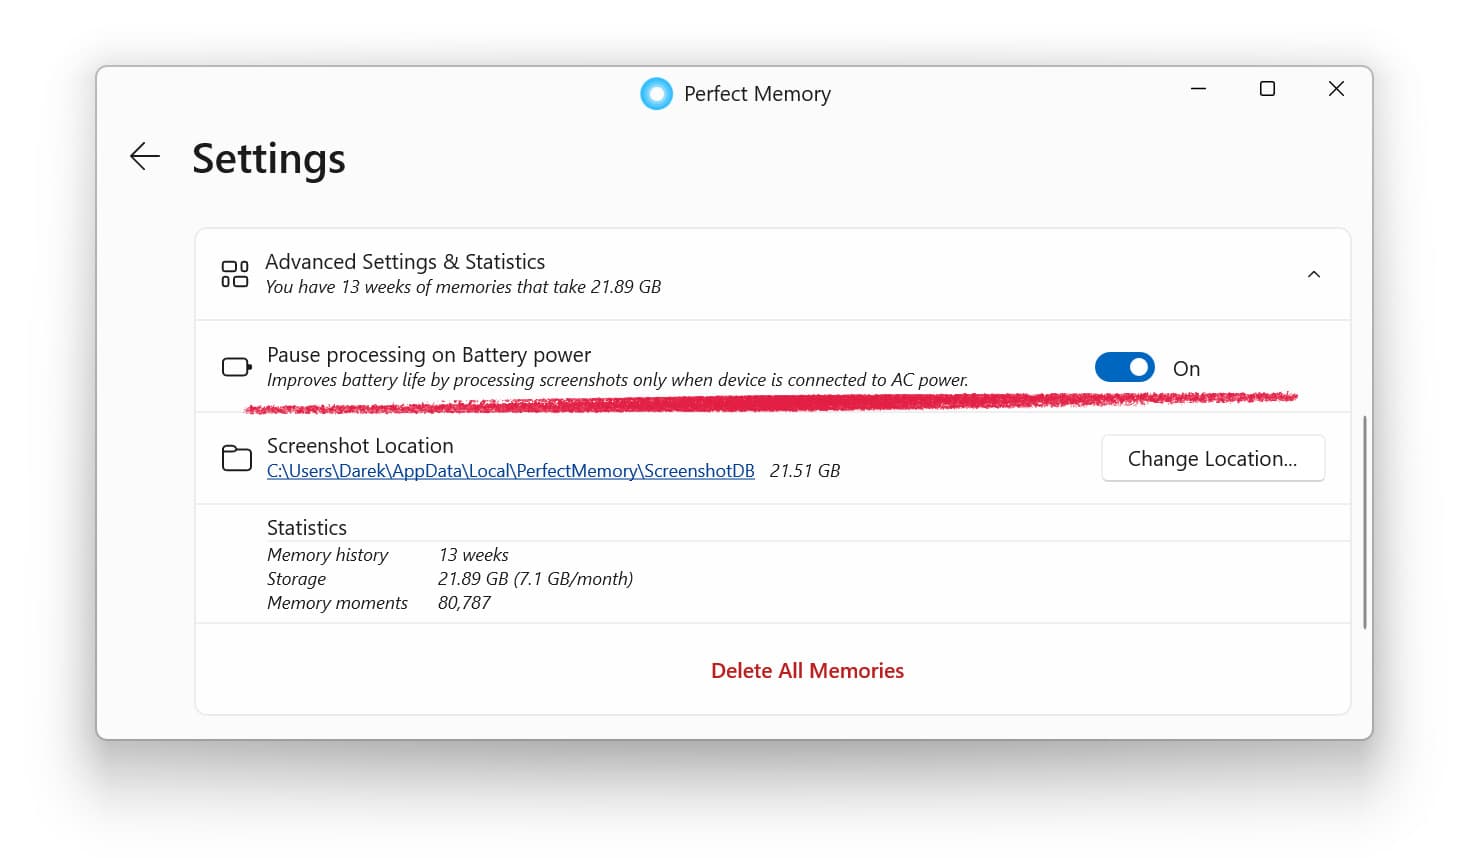The image size is (1477, 858).
Task: Click the Advanced Settings & Statistics grid icon
Action: click(234, 273)
